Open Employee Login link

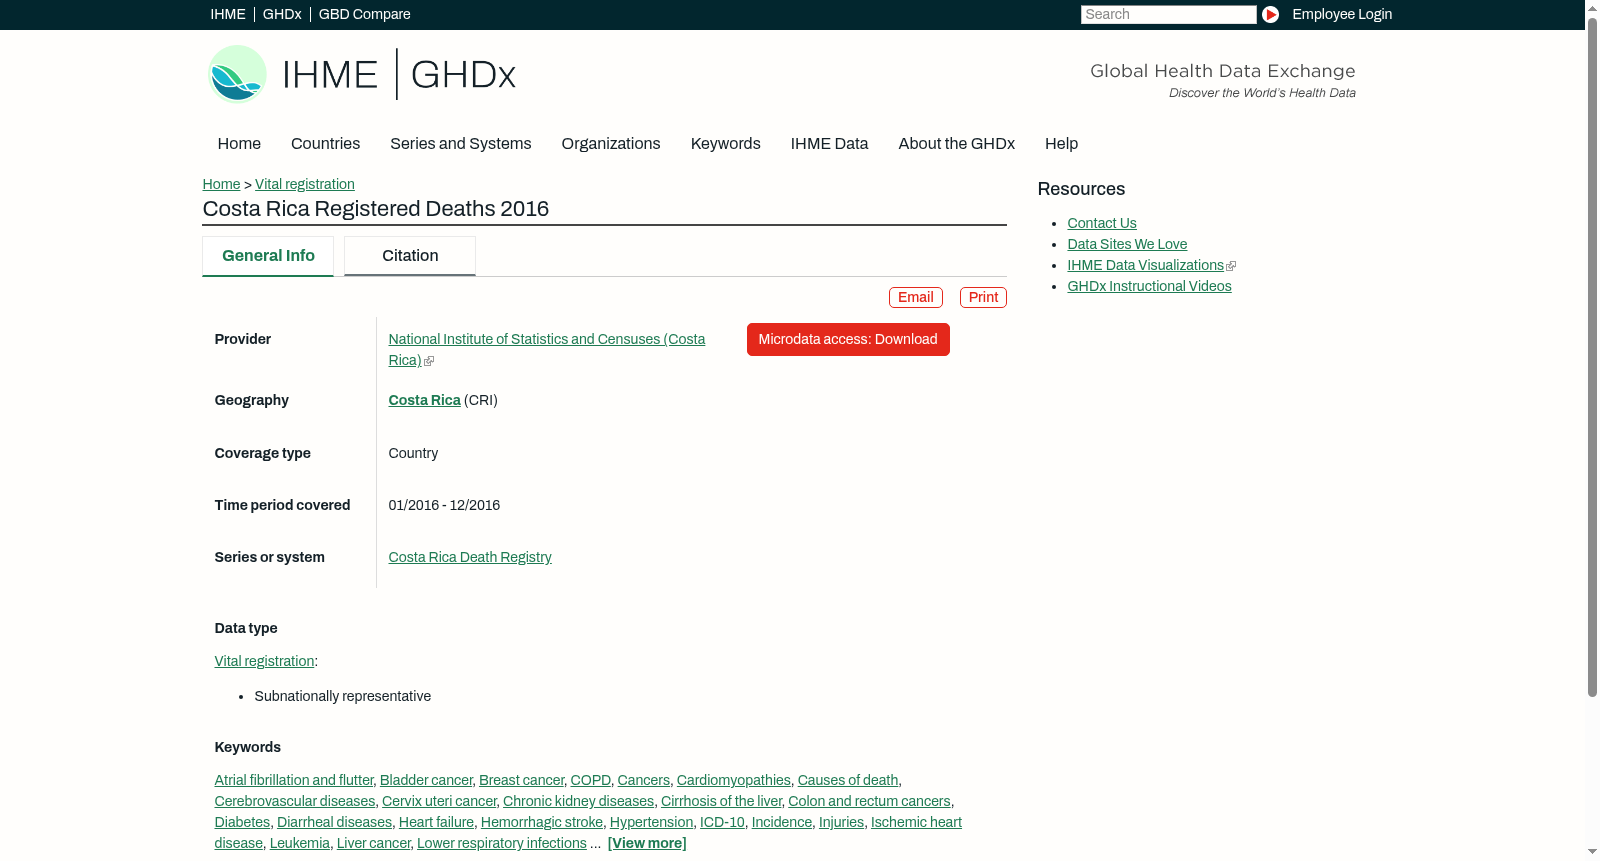pos(1342,14)
